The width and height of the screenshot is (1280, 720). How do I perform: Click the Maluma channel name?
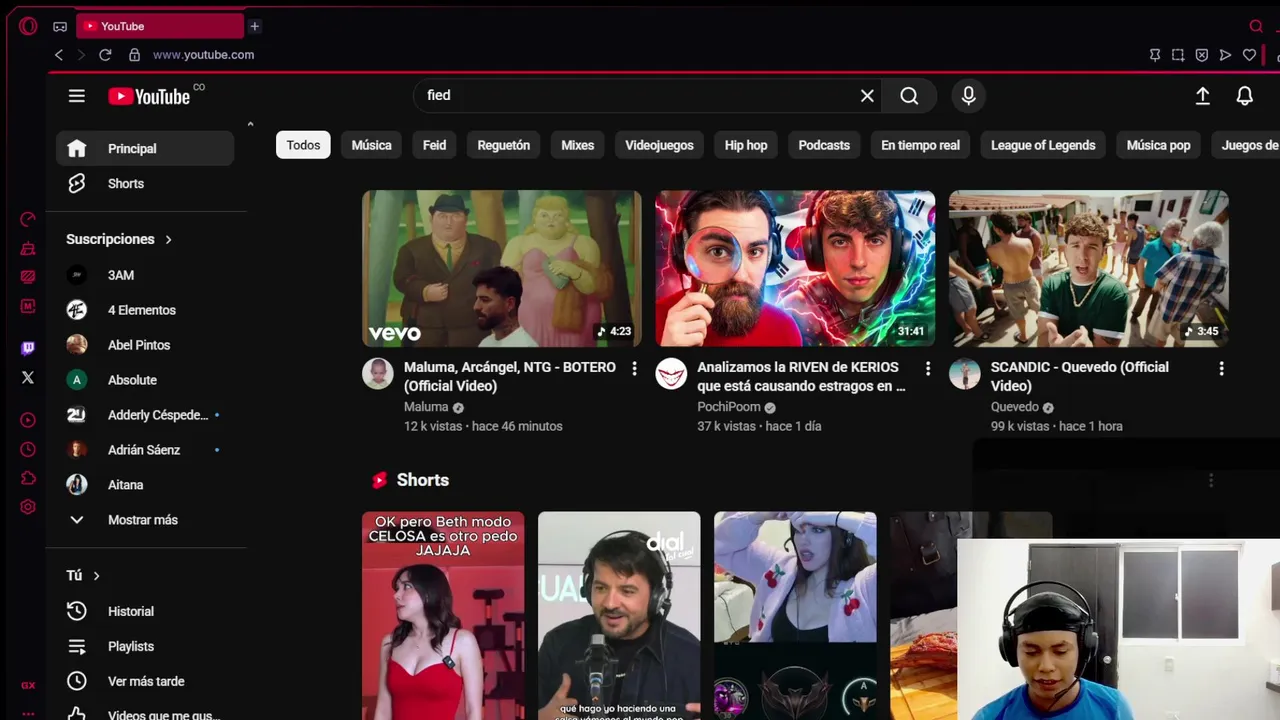point(426,407)
